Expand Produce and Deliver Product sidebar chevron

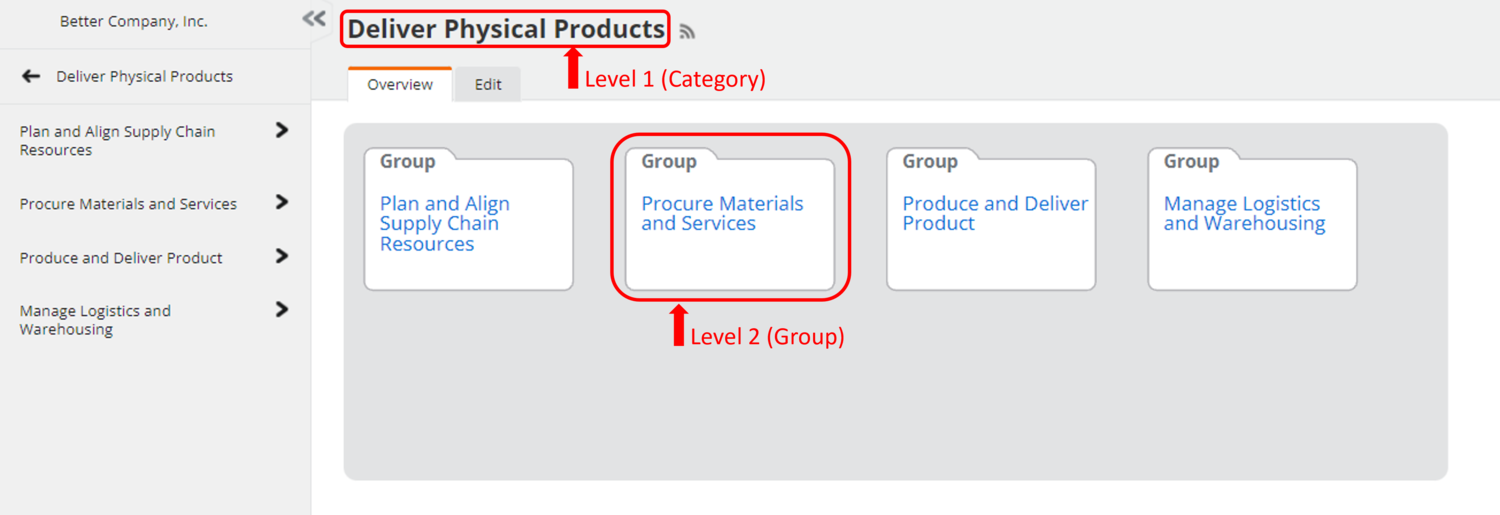coord(282,256)
